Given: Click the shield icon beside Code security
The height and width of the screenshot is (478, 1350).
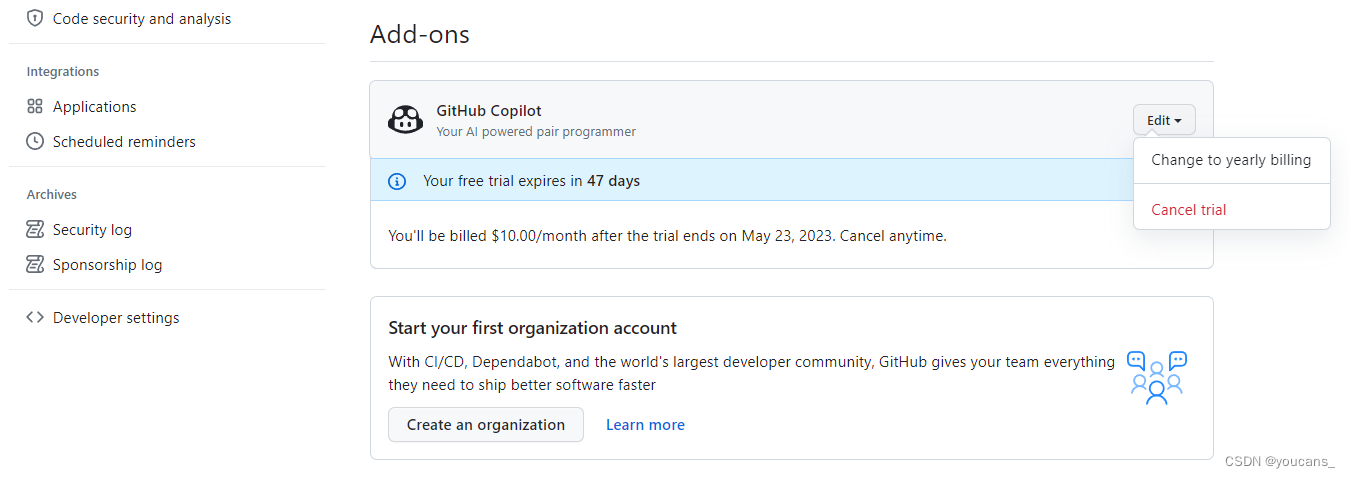Looking at the screenshot, I should pos(35,18).
